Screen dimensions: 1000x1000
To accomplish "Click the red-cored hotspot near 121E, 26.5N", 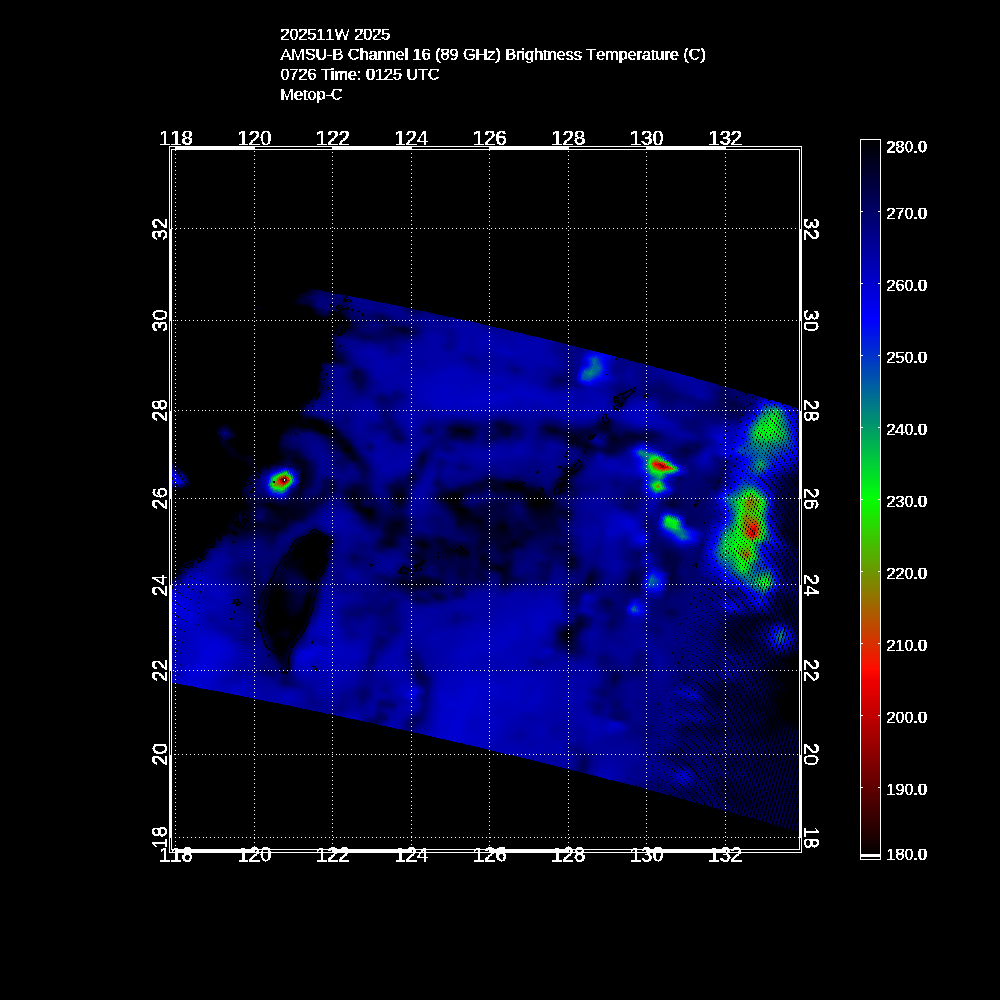I will tap(282, 480).
